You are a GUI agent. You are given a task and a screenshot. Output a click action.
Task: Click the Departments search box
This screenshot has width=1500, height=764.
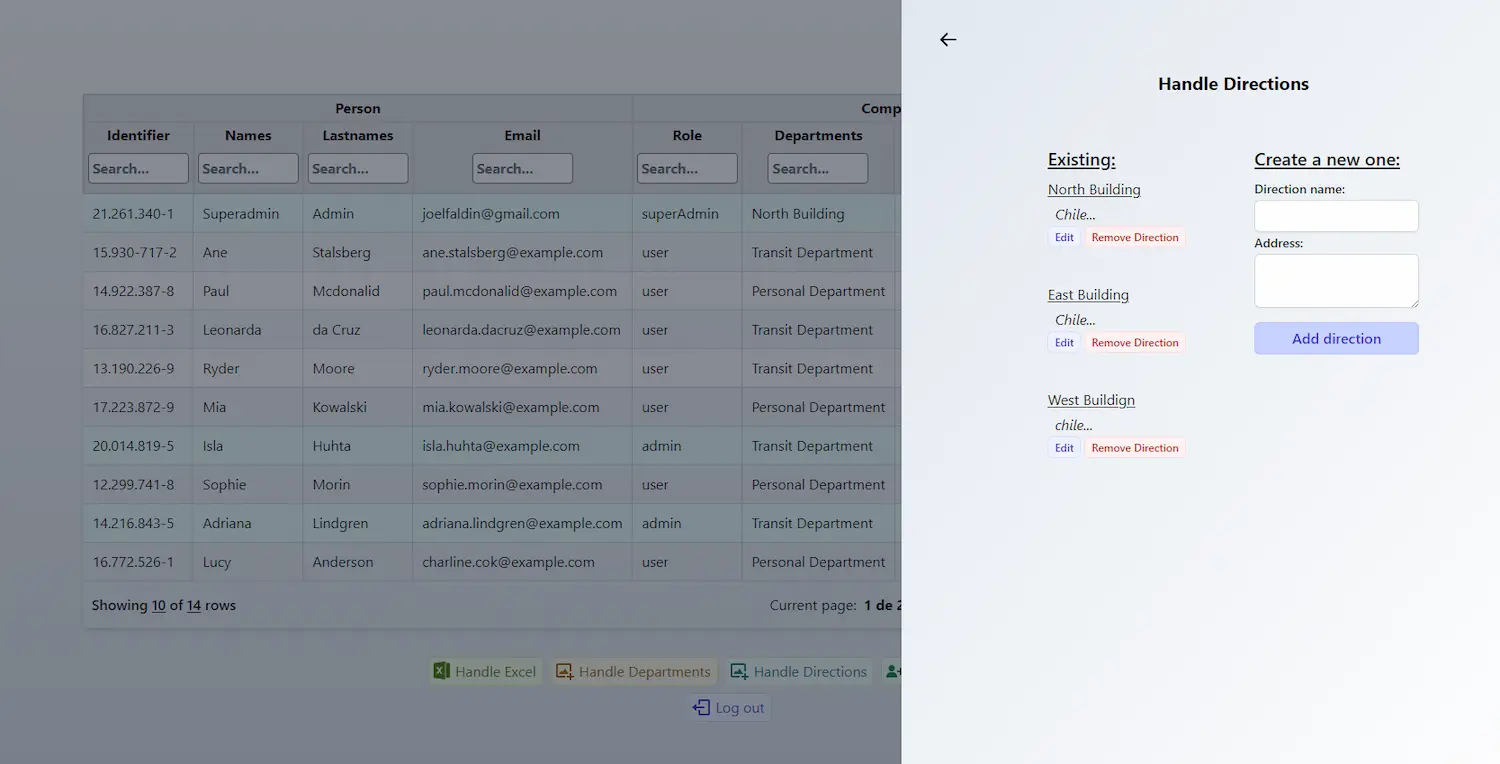point(817,168)
